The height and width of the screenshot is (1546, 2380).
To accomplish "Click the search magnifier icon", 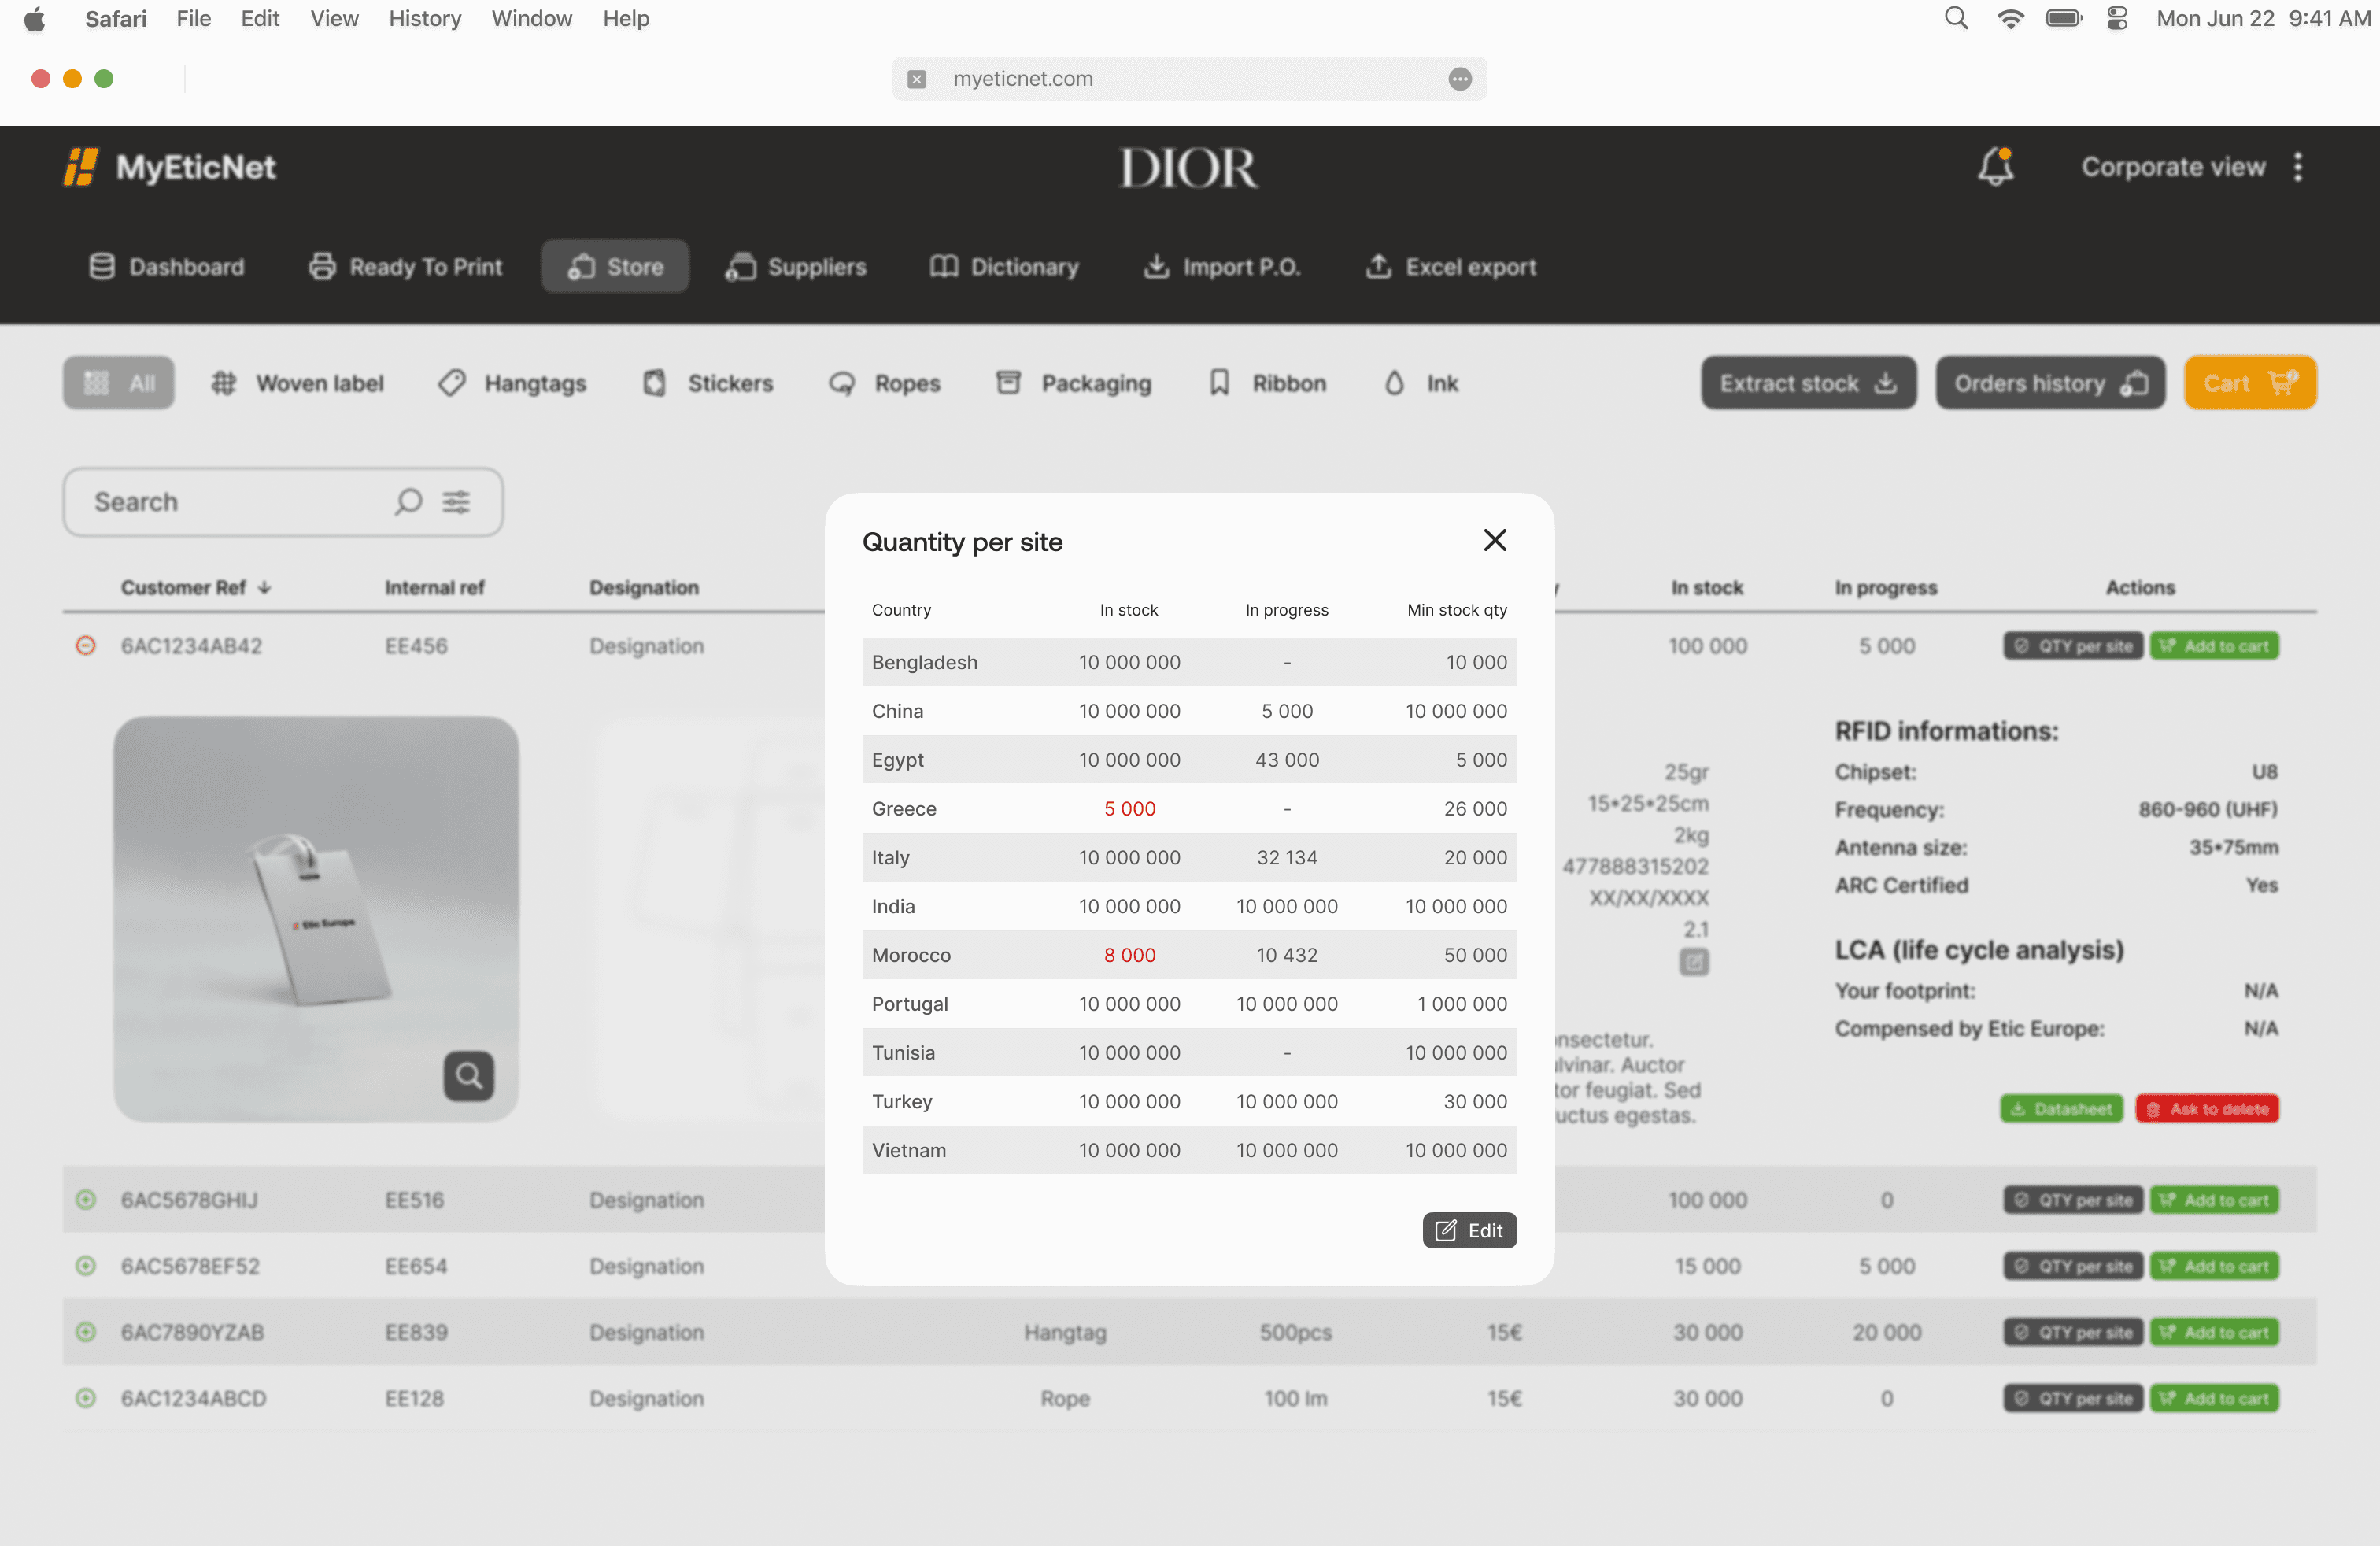I will click(x=408, y=502).
